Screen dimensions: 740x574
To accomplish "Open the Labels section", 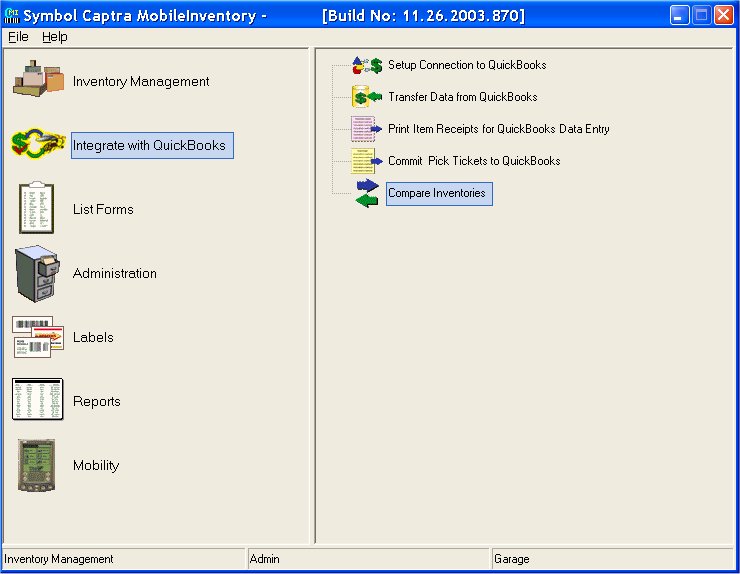I will [x=93, y=337].
